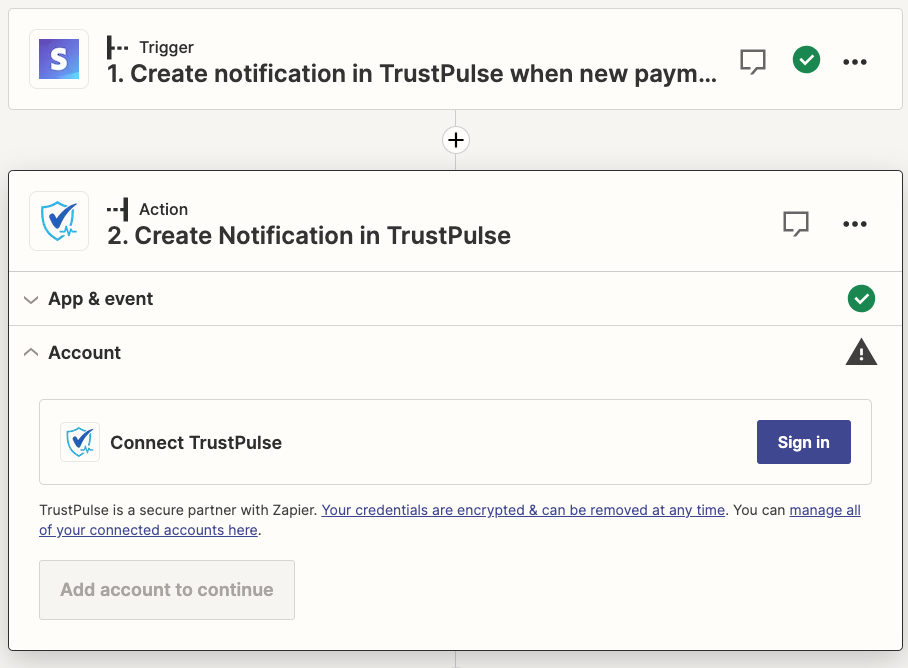Screen dimensions: 908x668
Task: Expand the App & event section chevron
Action: 31,299
